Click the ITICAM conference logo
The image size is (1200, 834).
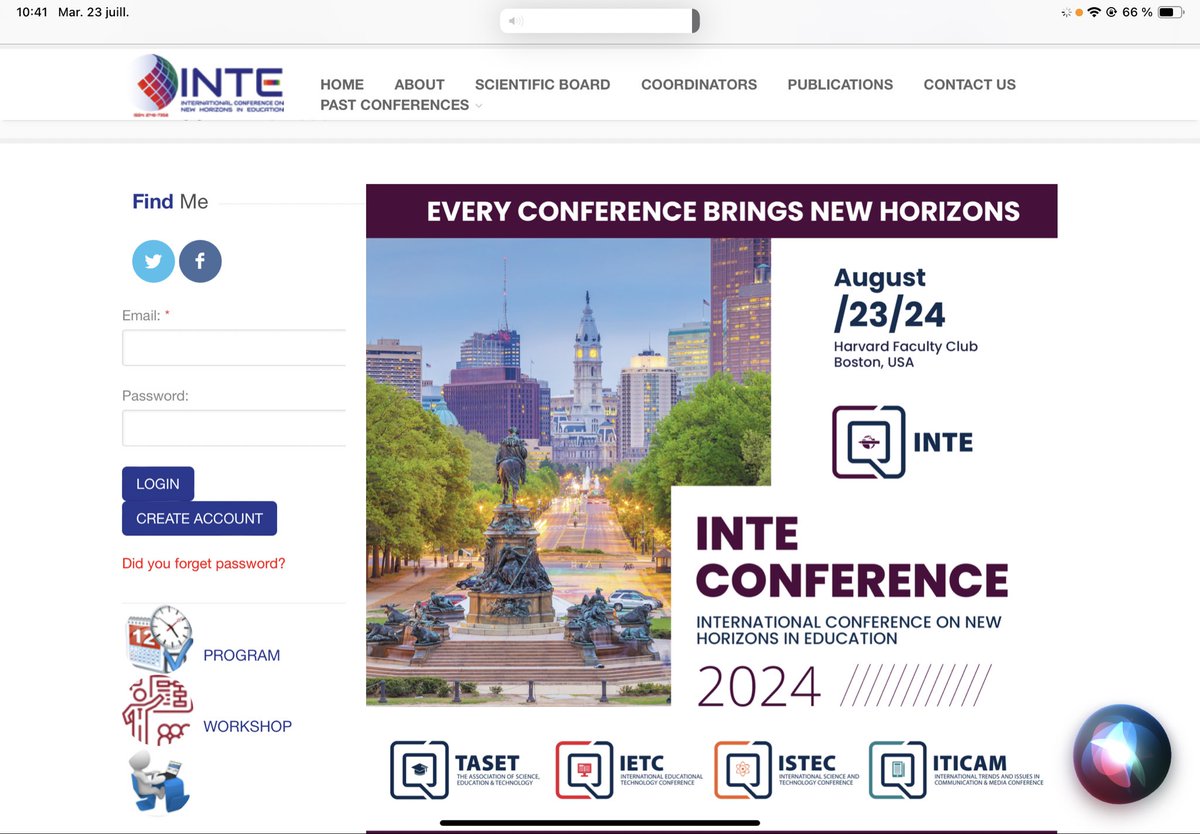[956, 770]
